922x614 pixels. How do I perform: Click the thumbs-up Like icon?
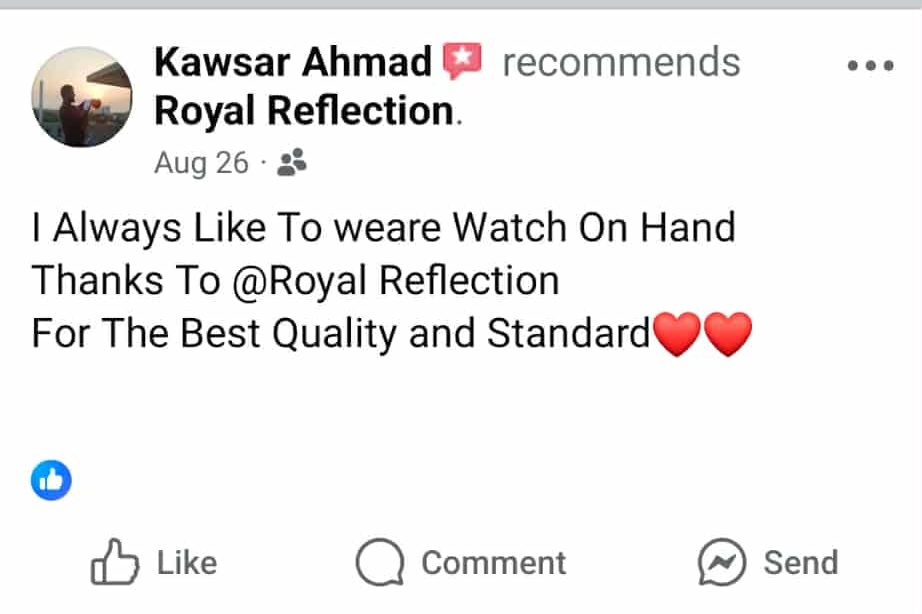tap(114, 562)
